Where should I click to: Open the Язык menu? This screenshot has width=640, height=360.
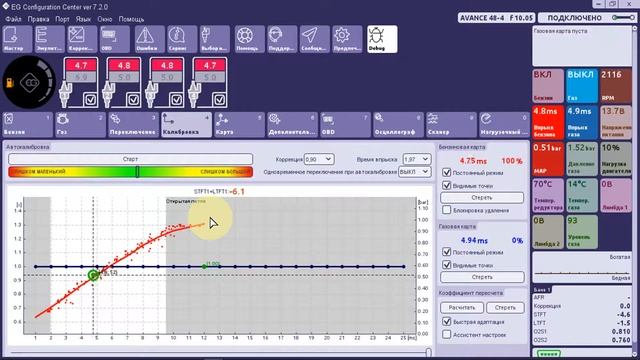[x=83, y=19]
